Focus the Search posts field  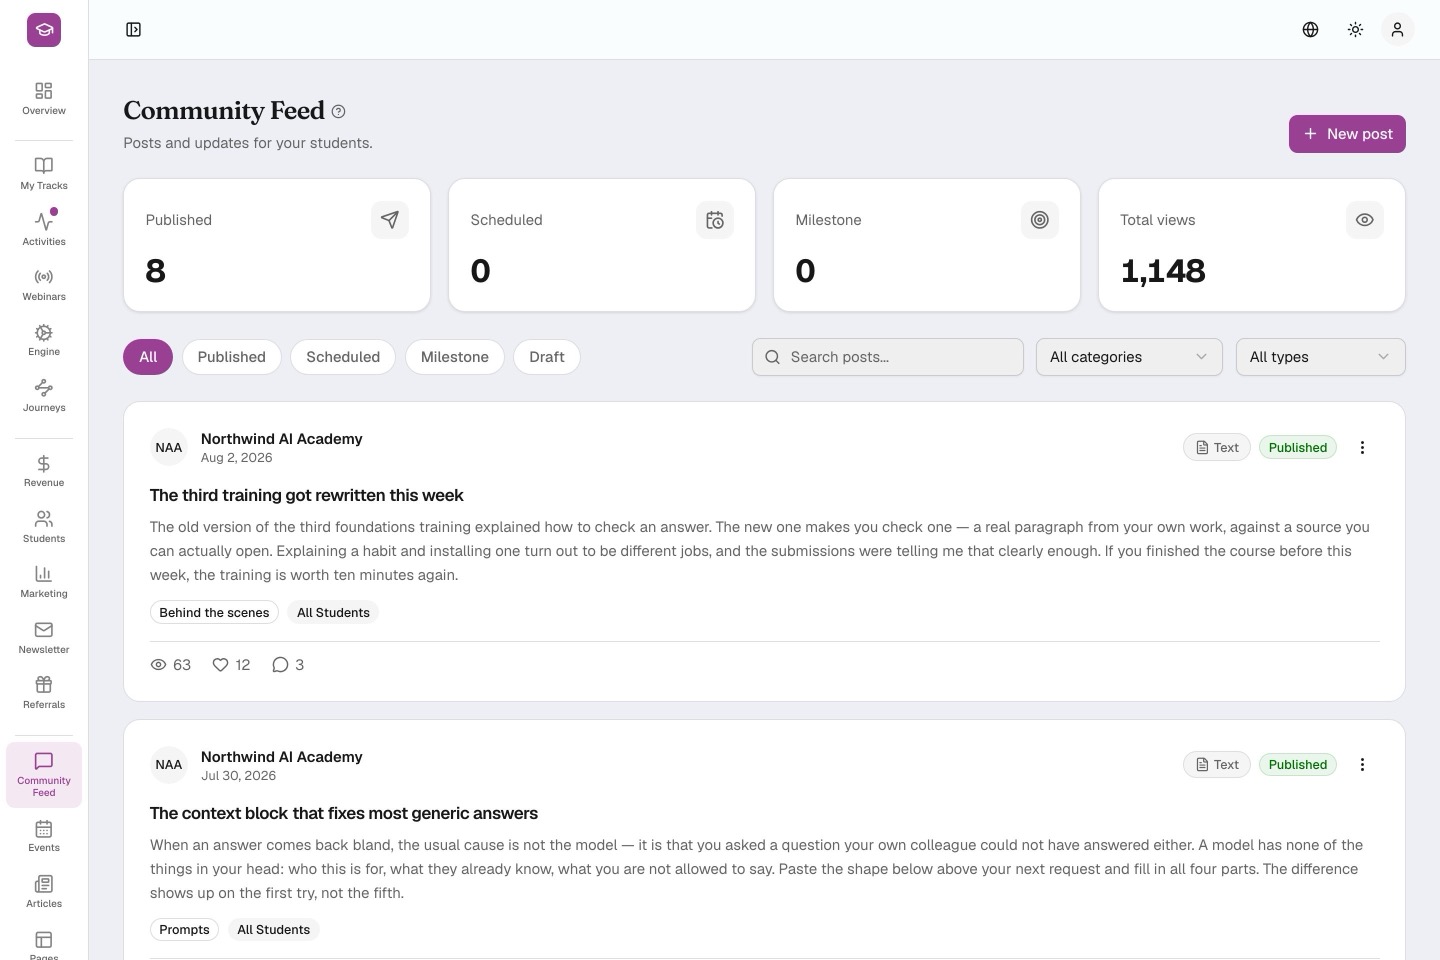(887, 357)
